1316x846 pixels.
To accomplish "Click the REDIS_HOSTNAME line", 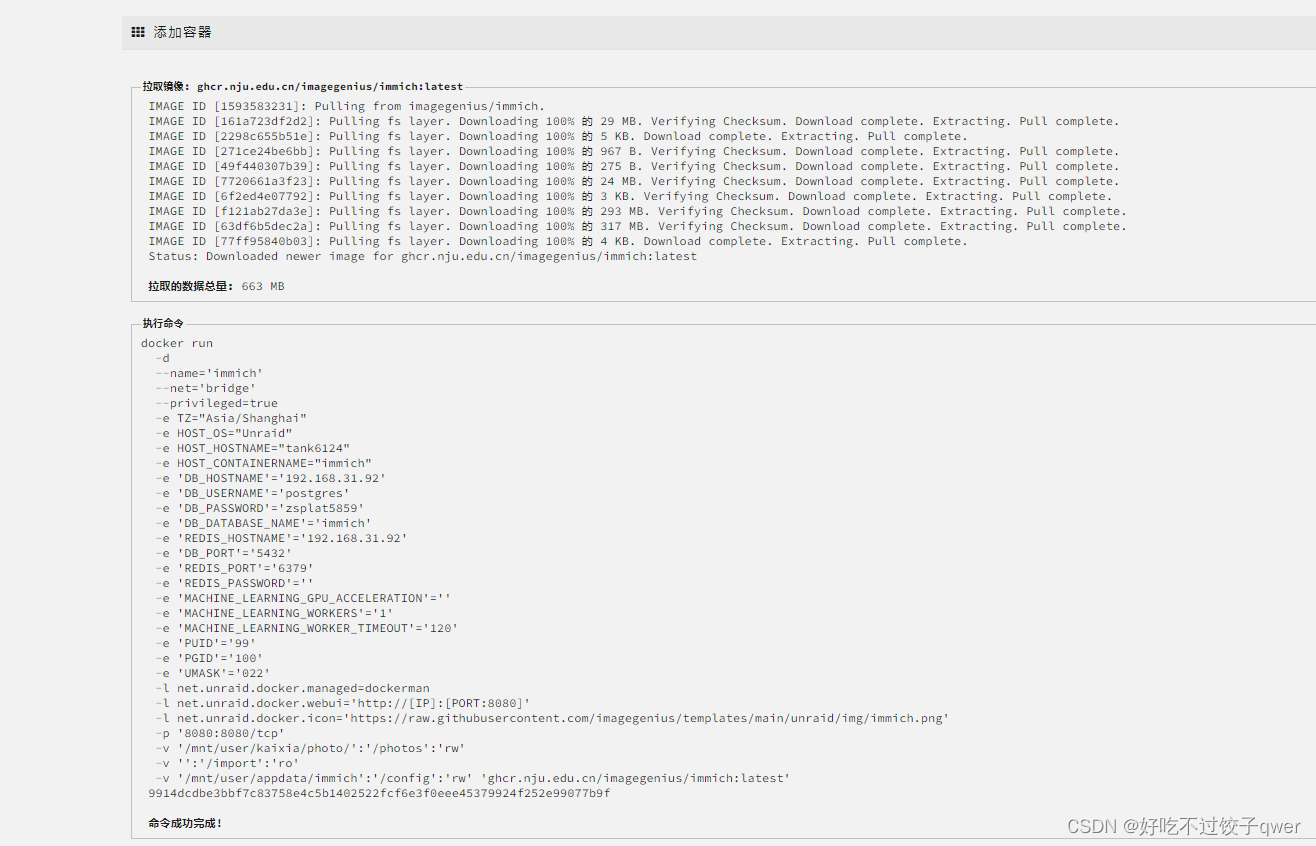I will click(x=282, y=538).
